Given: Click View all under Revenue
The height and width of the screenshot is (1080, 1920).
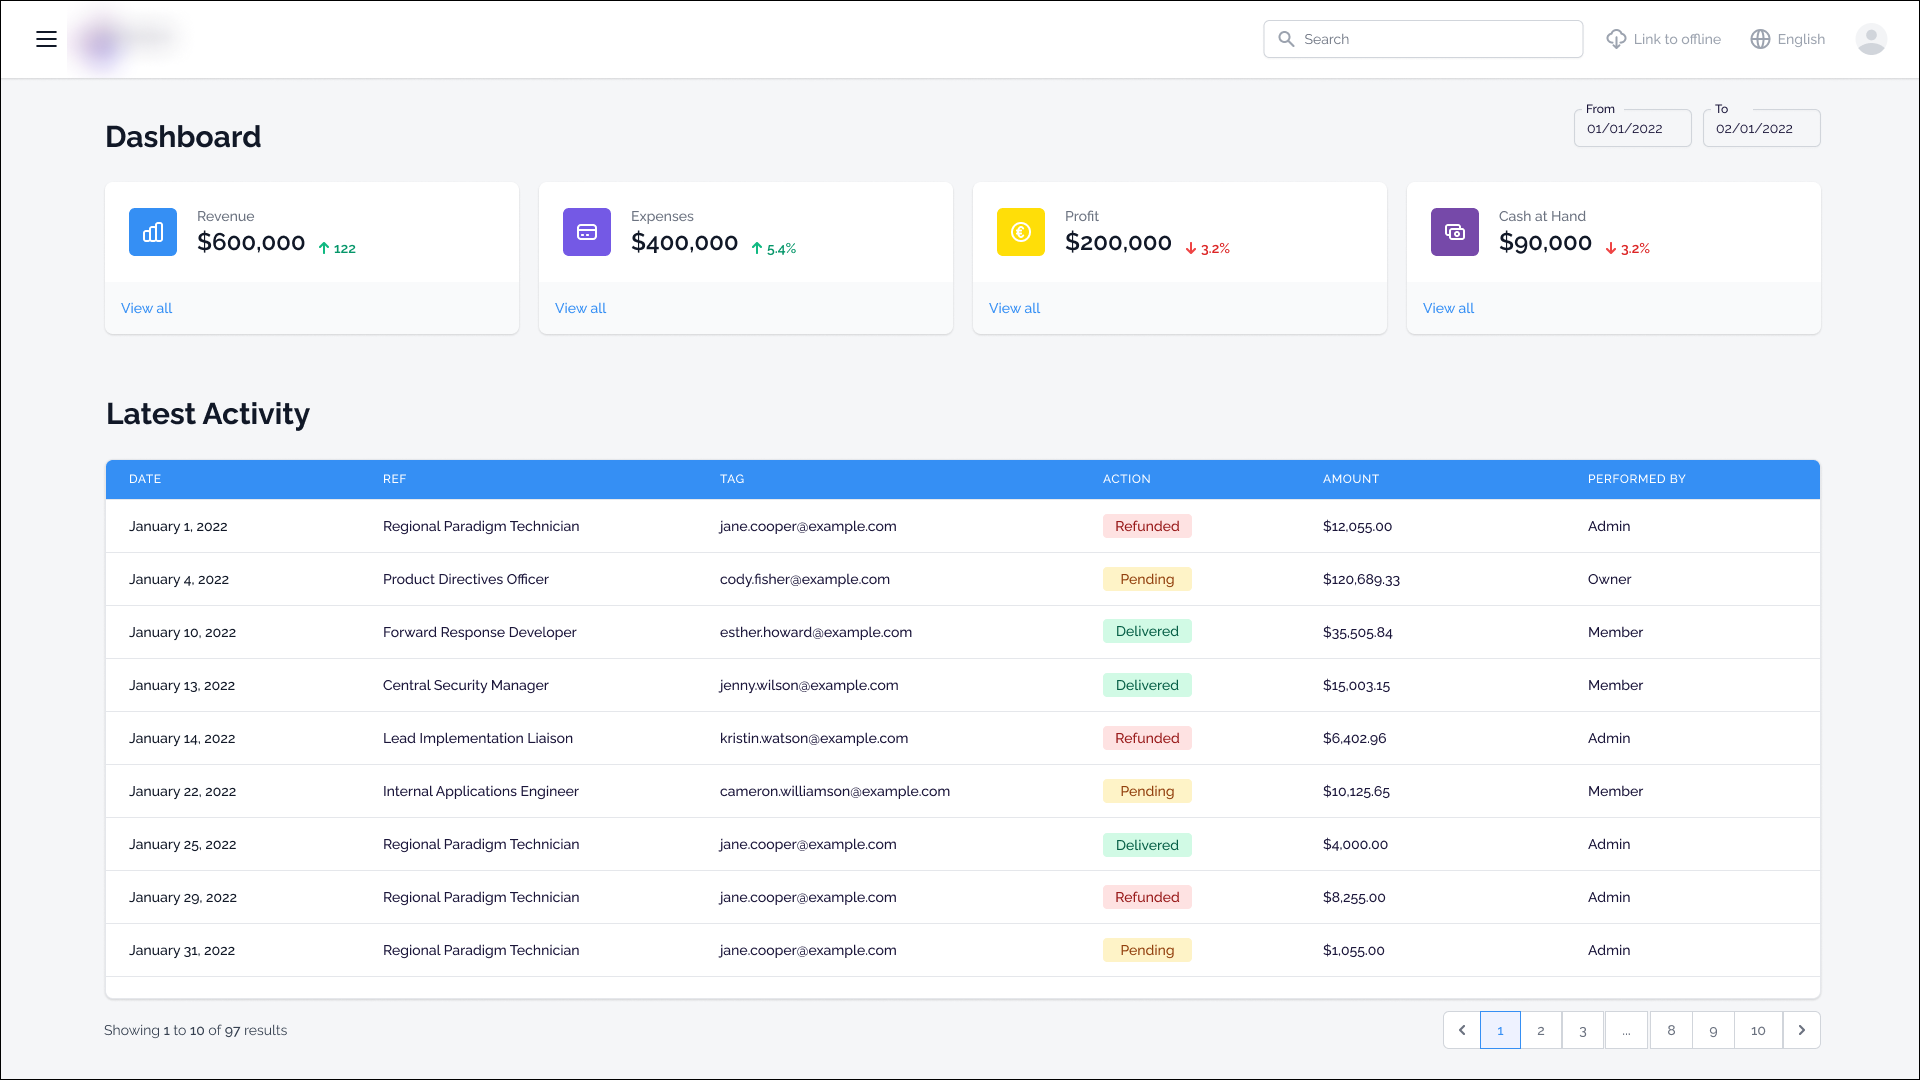Looking at the screenshot, I should (x=146, y=308).
